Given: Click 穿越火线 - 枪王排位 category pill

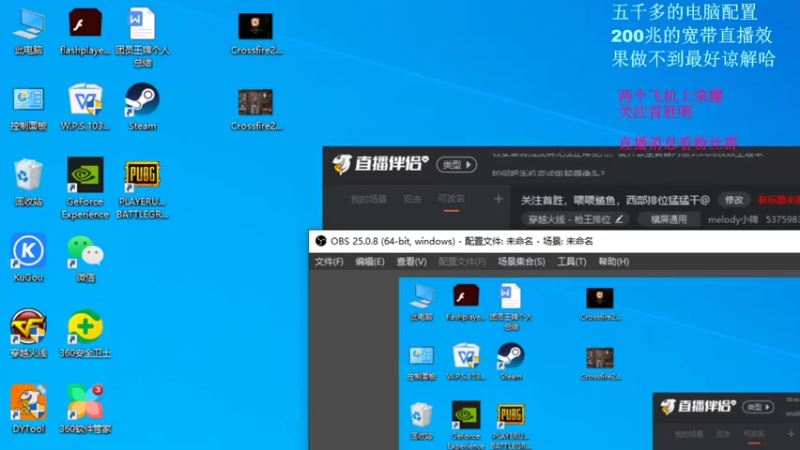Looking at the screenshot, I should pos(576,219).
